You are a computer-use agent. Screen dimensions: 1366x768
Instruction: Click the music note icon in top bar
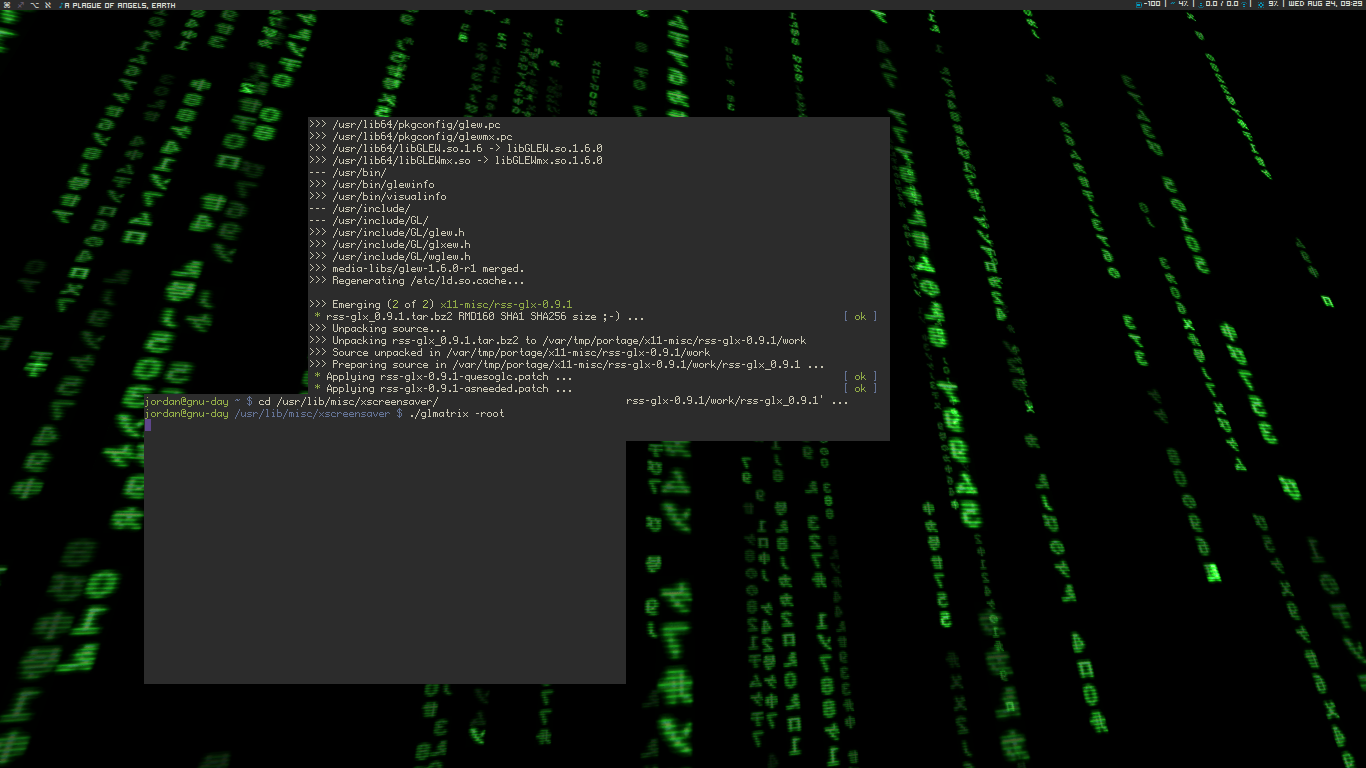click(61, 5)
